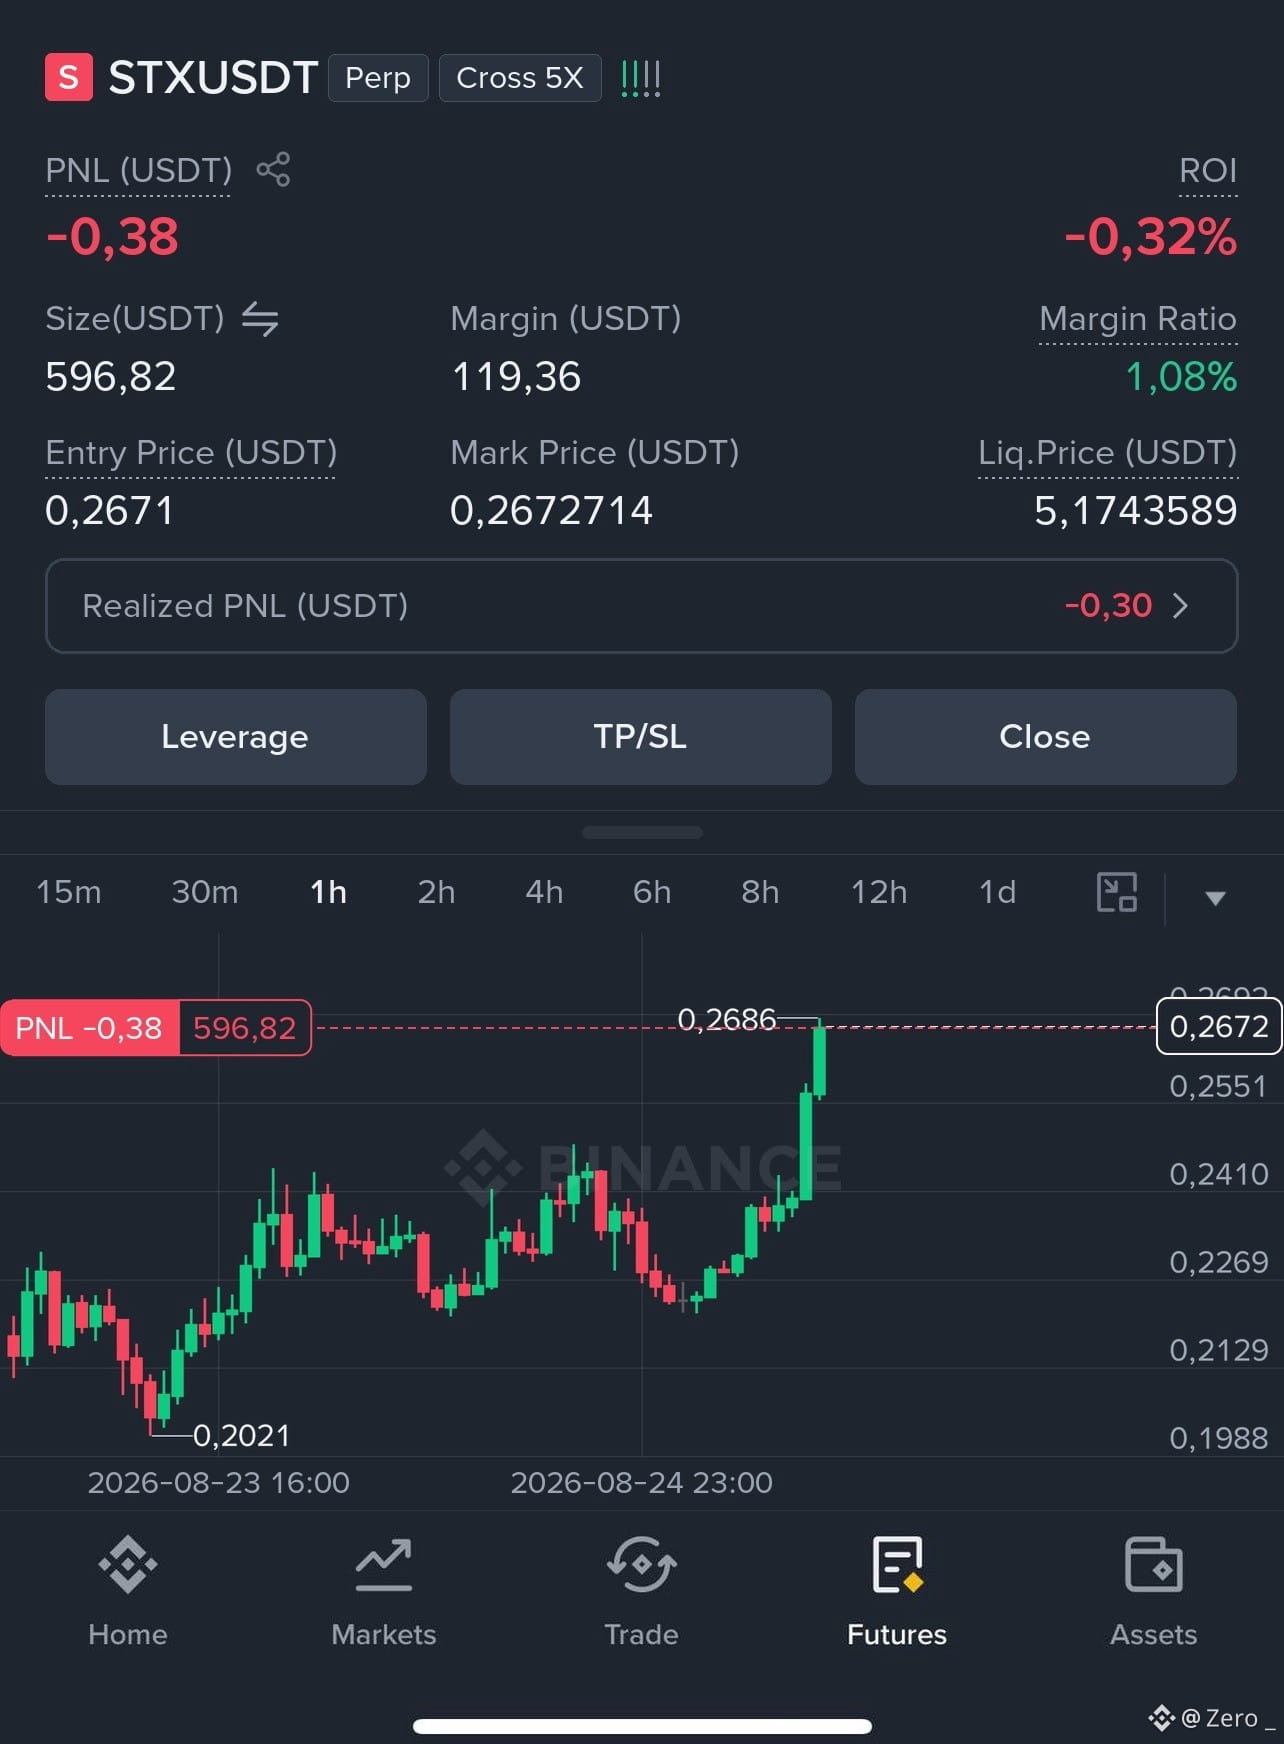Tap the 0,1988 price axis label
Image resolution: width=1284 pixels, height=1744 pixels.
click(1219, 1438)
